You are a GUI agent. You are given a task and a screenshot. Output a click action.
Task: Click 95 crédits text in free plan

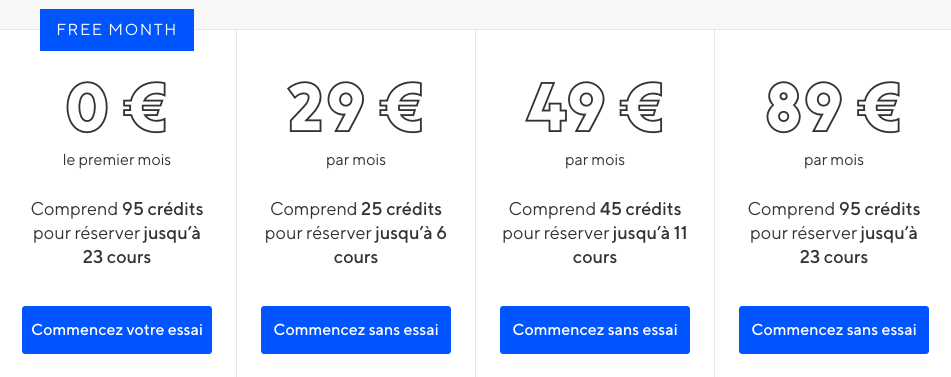click(163, 210)
